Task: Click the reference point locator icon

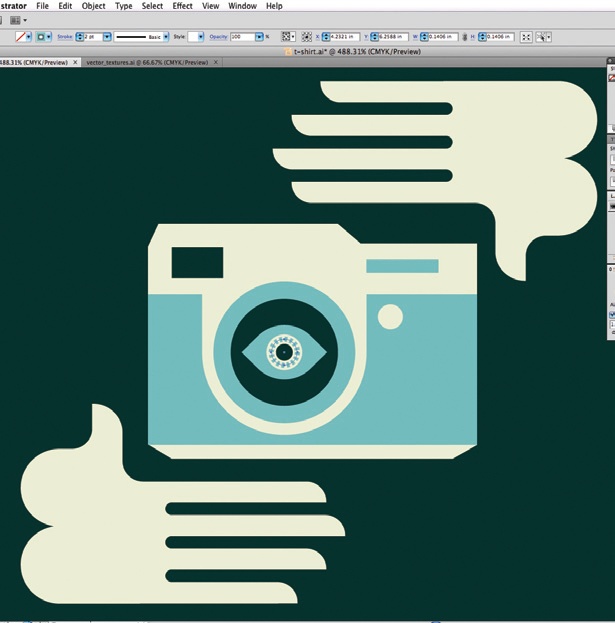Action: click(x=306, y=37)
